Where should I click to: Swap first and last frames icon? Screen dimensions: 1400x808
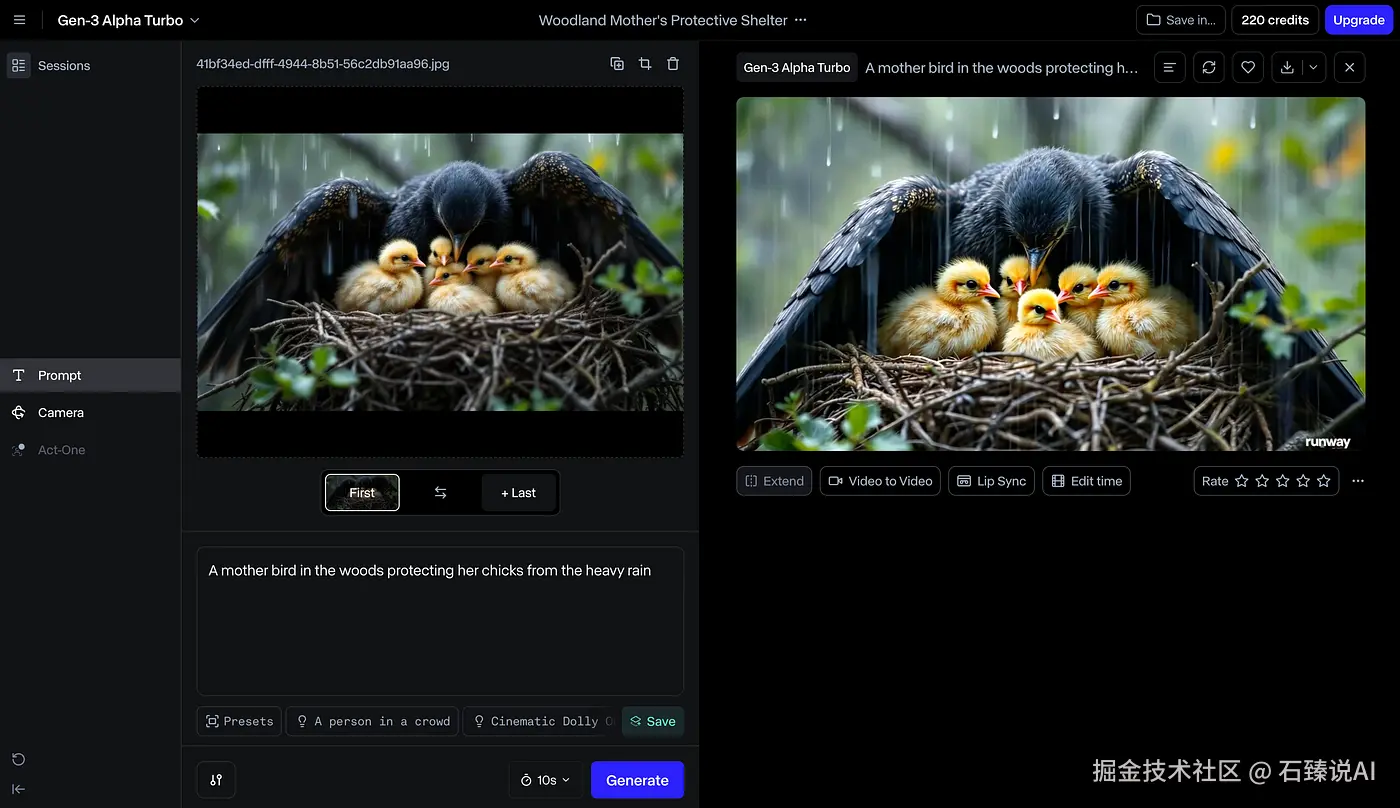pos(440,492)
